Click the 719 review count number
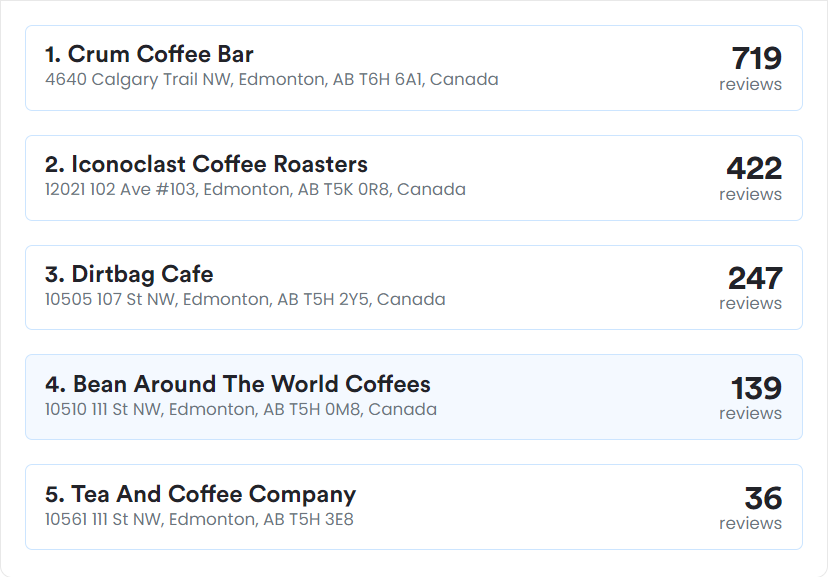 [756, 58]
